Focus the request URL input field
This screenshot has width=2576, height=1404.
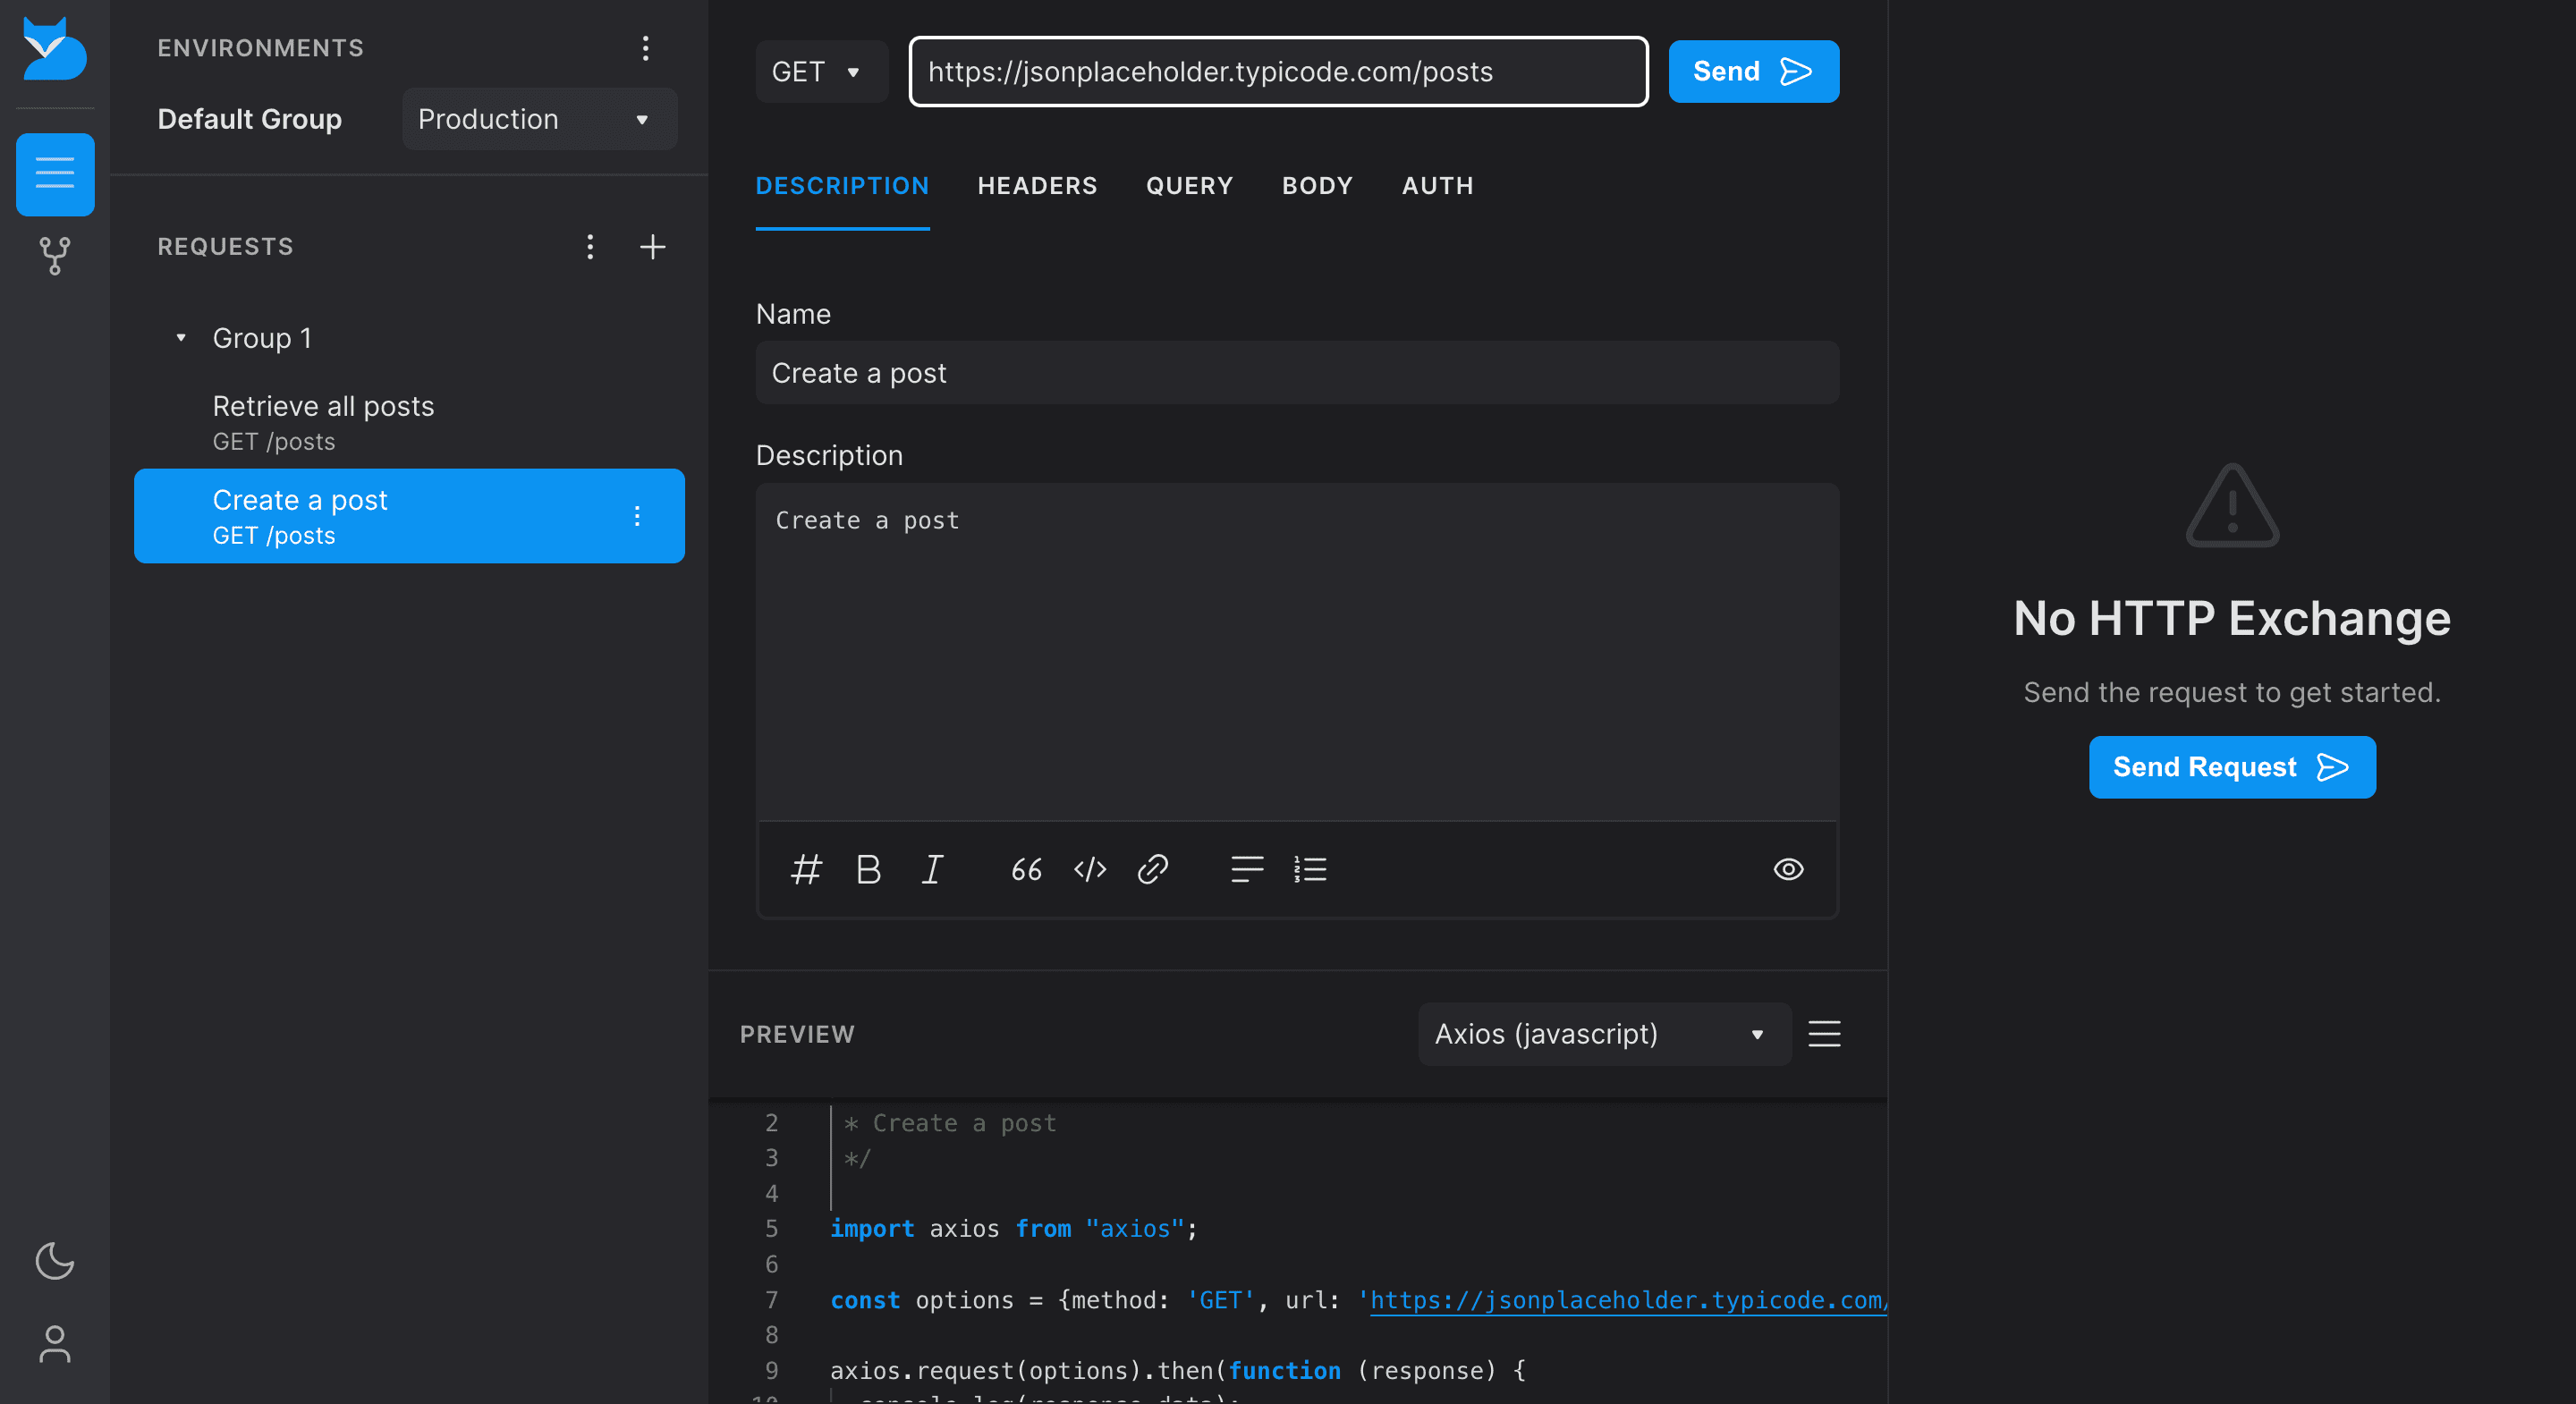(1278, 71)
